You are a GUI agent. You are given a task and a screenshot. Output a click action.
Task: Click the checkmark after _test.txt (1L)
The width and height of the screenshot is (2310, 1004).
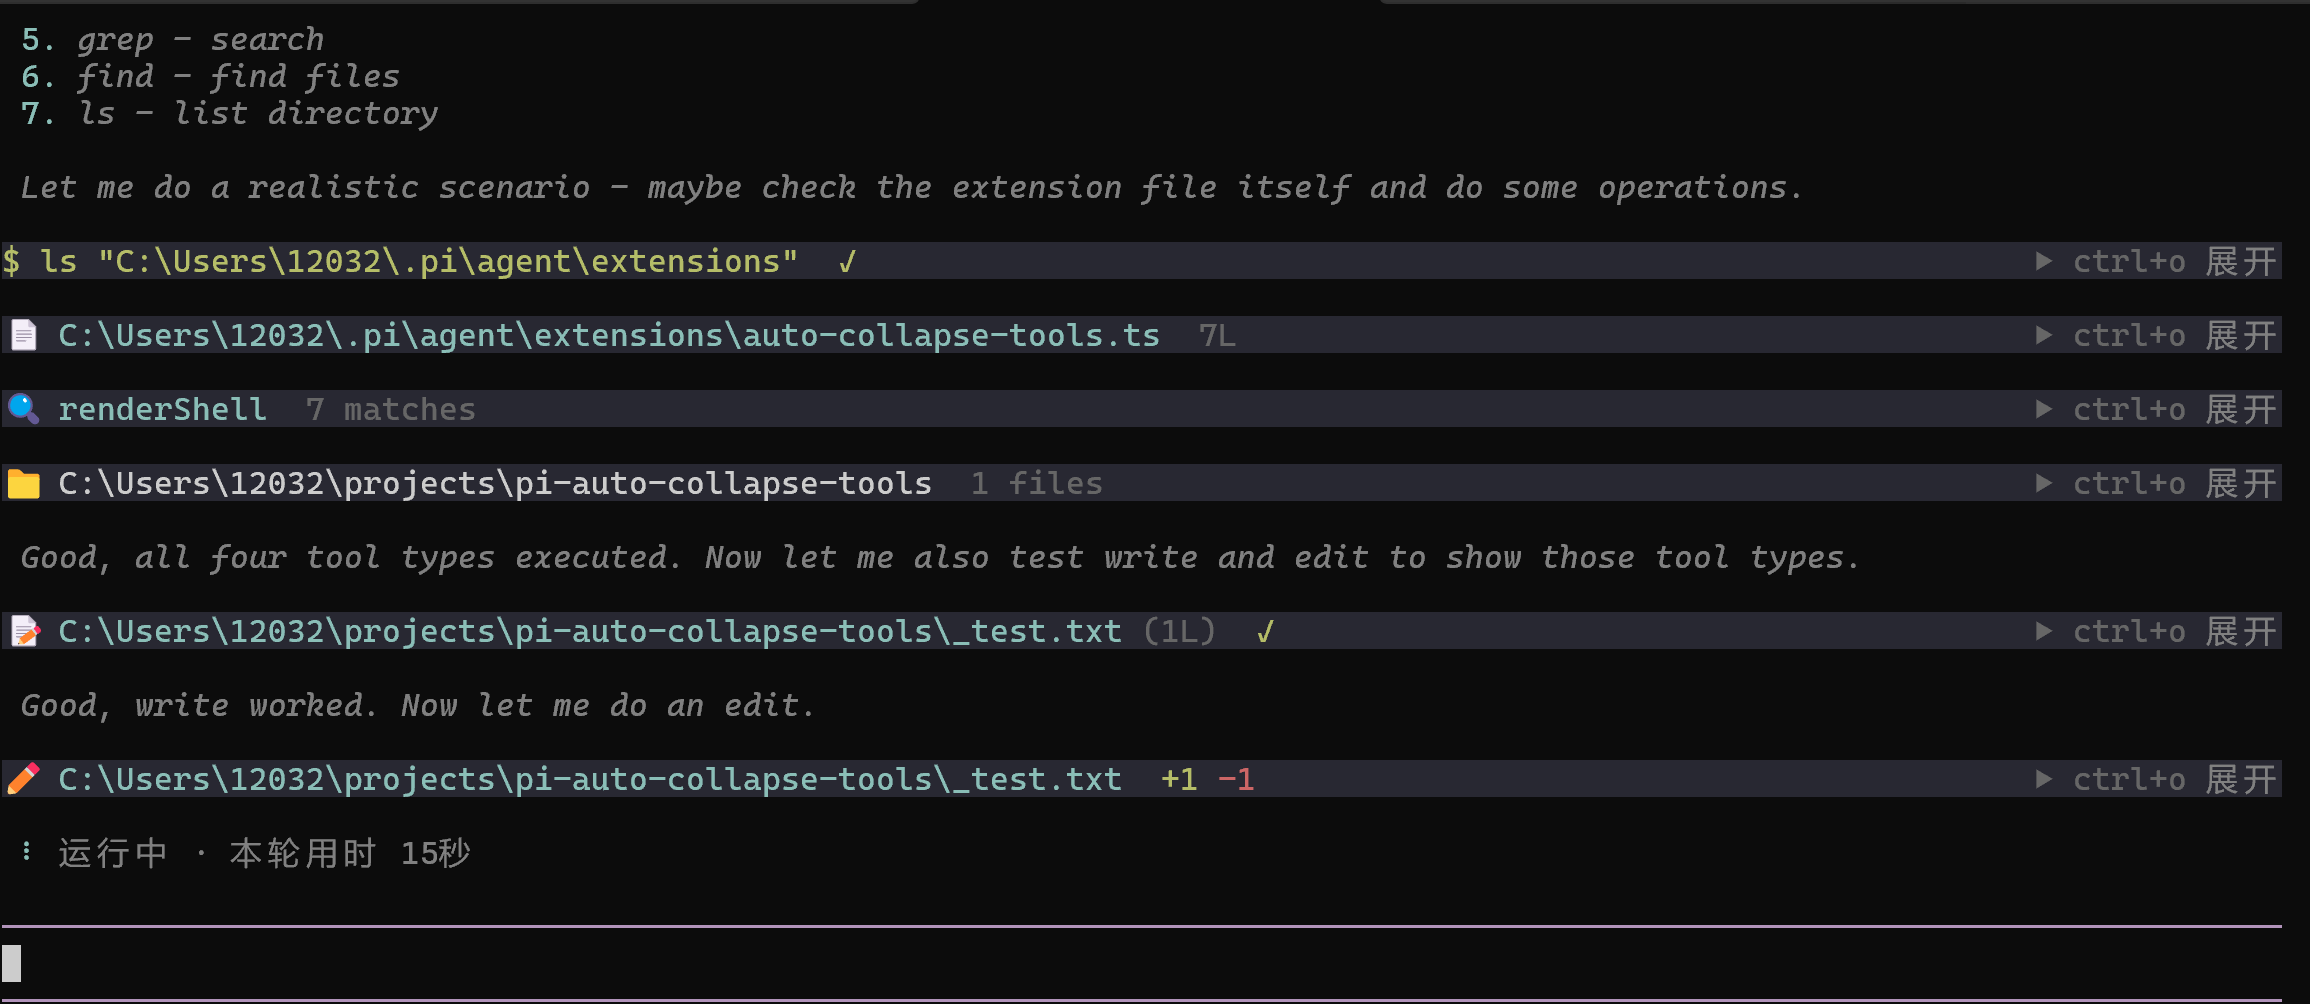(x=1265, y=632)
